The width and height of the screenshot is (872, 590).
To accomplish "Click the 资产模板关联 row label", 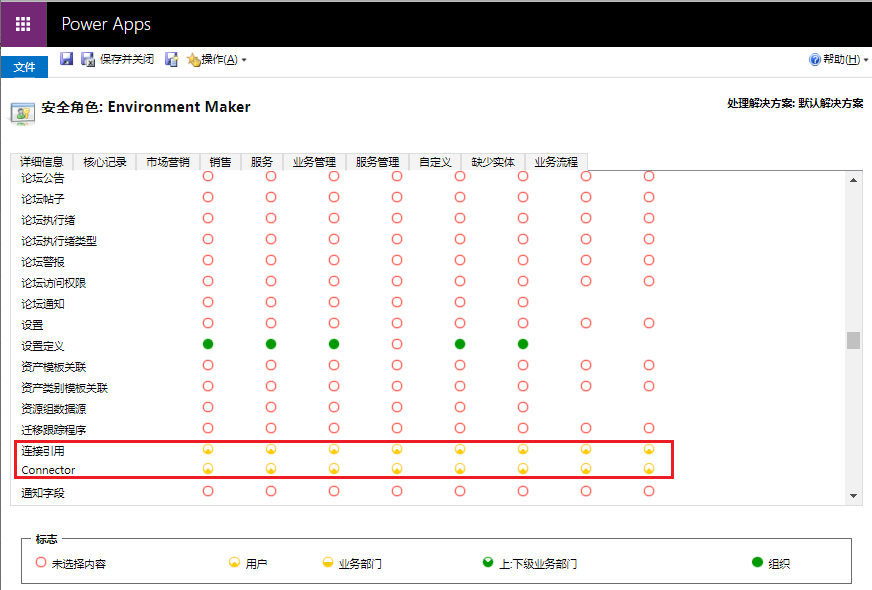I will (54, 367).
